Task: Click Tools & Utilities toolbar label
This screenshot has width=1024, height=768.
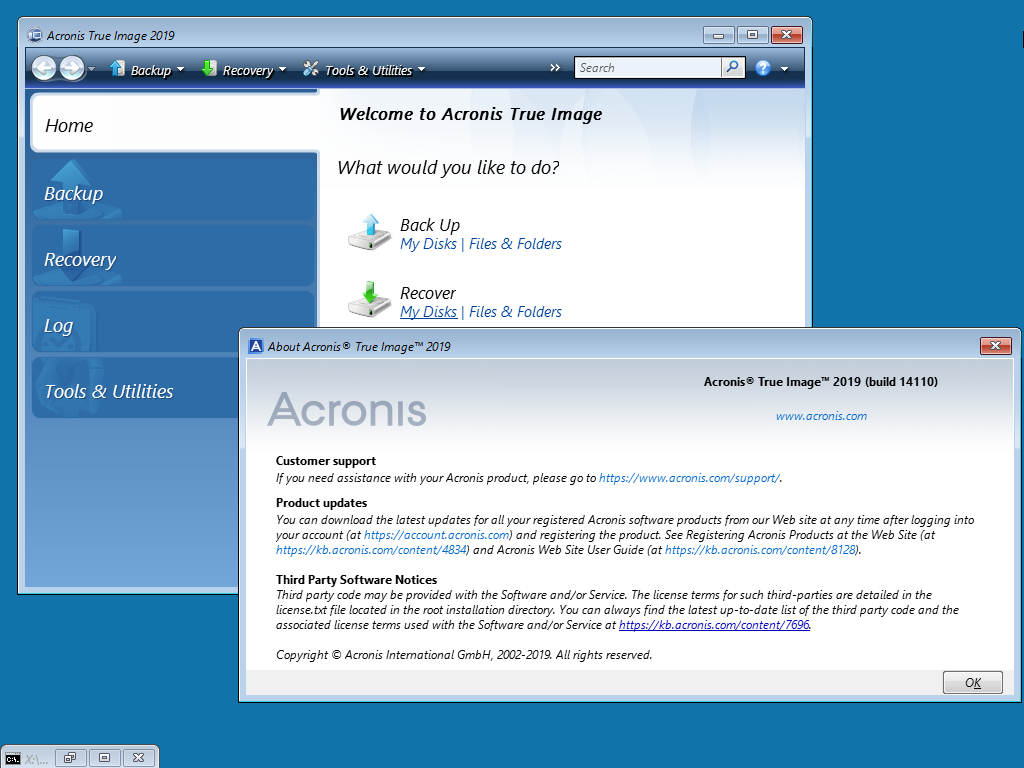Action: (369, 70)
